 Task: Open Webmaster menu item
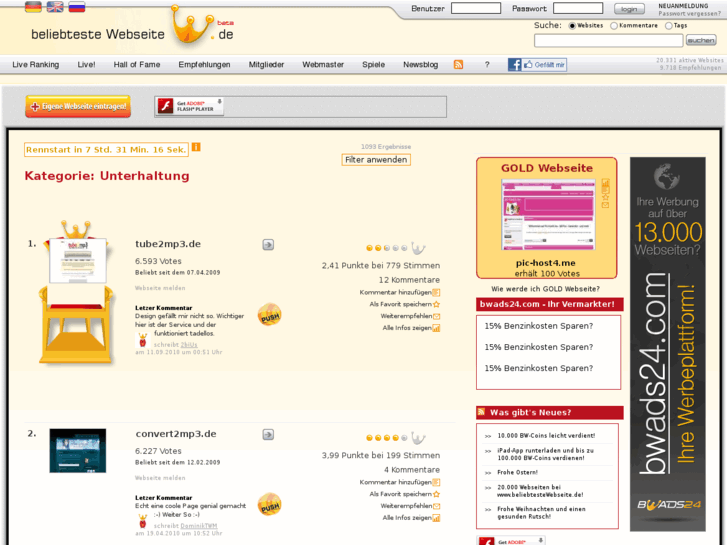tap(323, 64)
